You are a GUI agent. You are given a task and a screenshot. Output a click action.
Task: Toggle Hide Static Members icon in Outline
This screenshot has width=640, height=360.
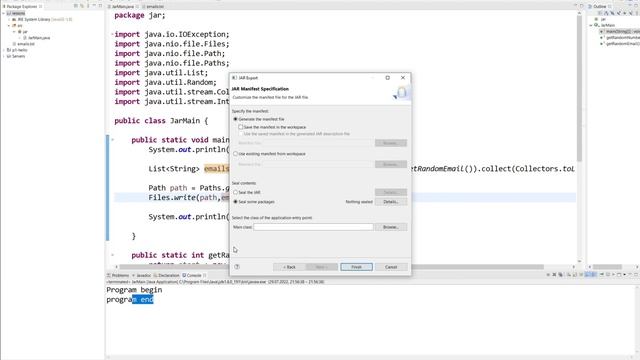tap(619, 13)
